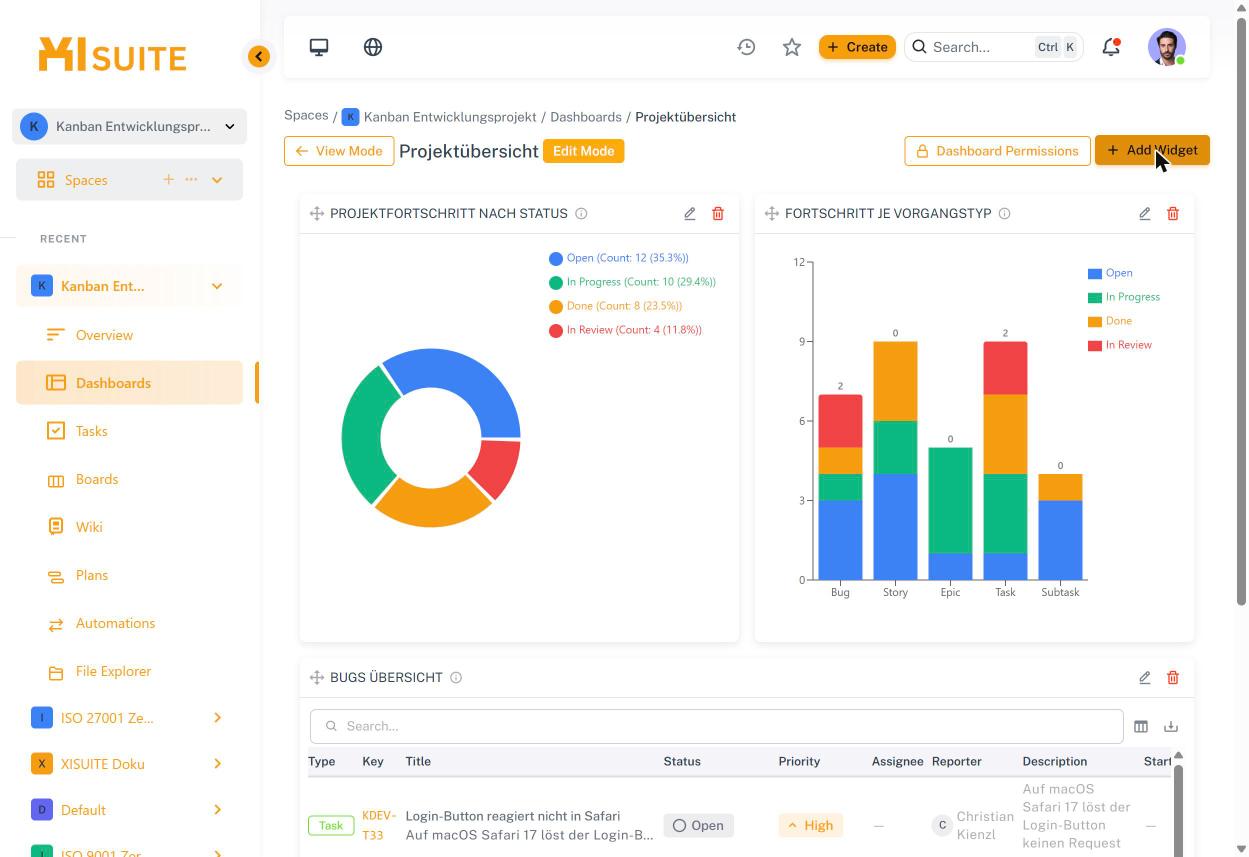Focus the bugs table search field
1249x857 pixels.
pos(717,726)
